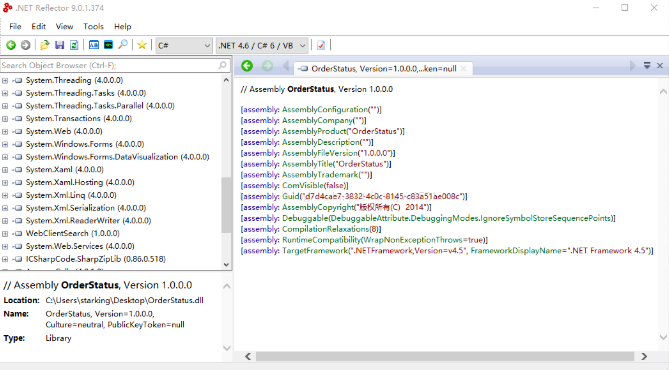Screen dimensions: 669x370
Task: Expand the System.Threading node
Action: 5,80
